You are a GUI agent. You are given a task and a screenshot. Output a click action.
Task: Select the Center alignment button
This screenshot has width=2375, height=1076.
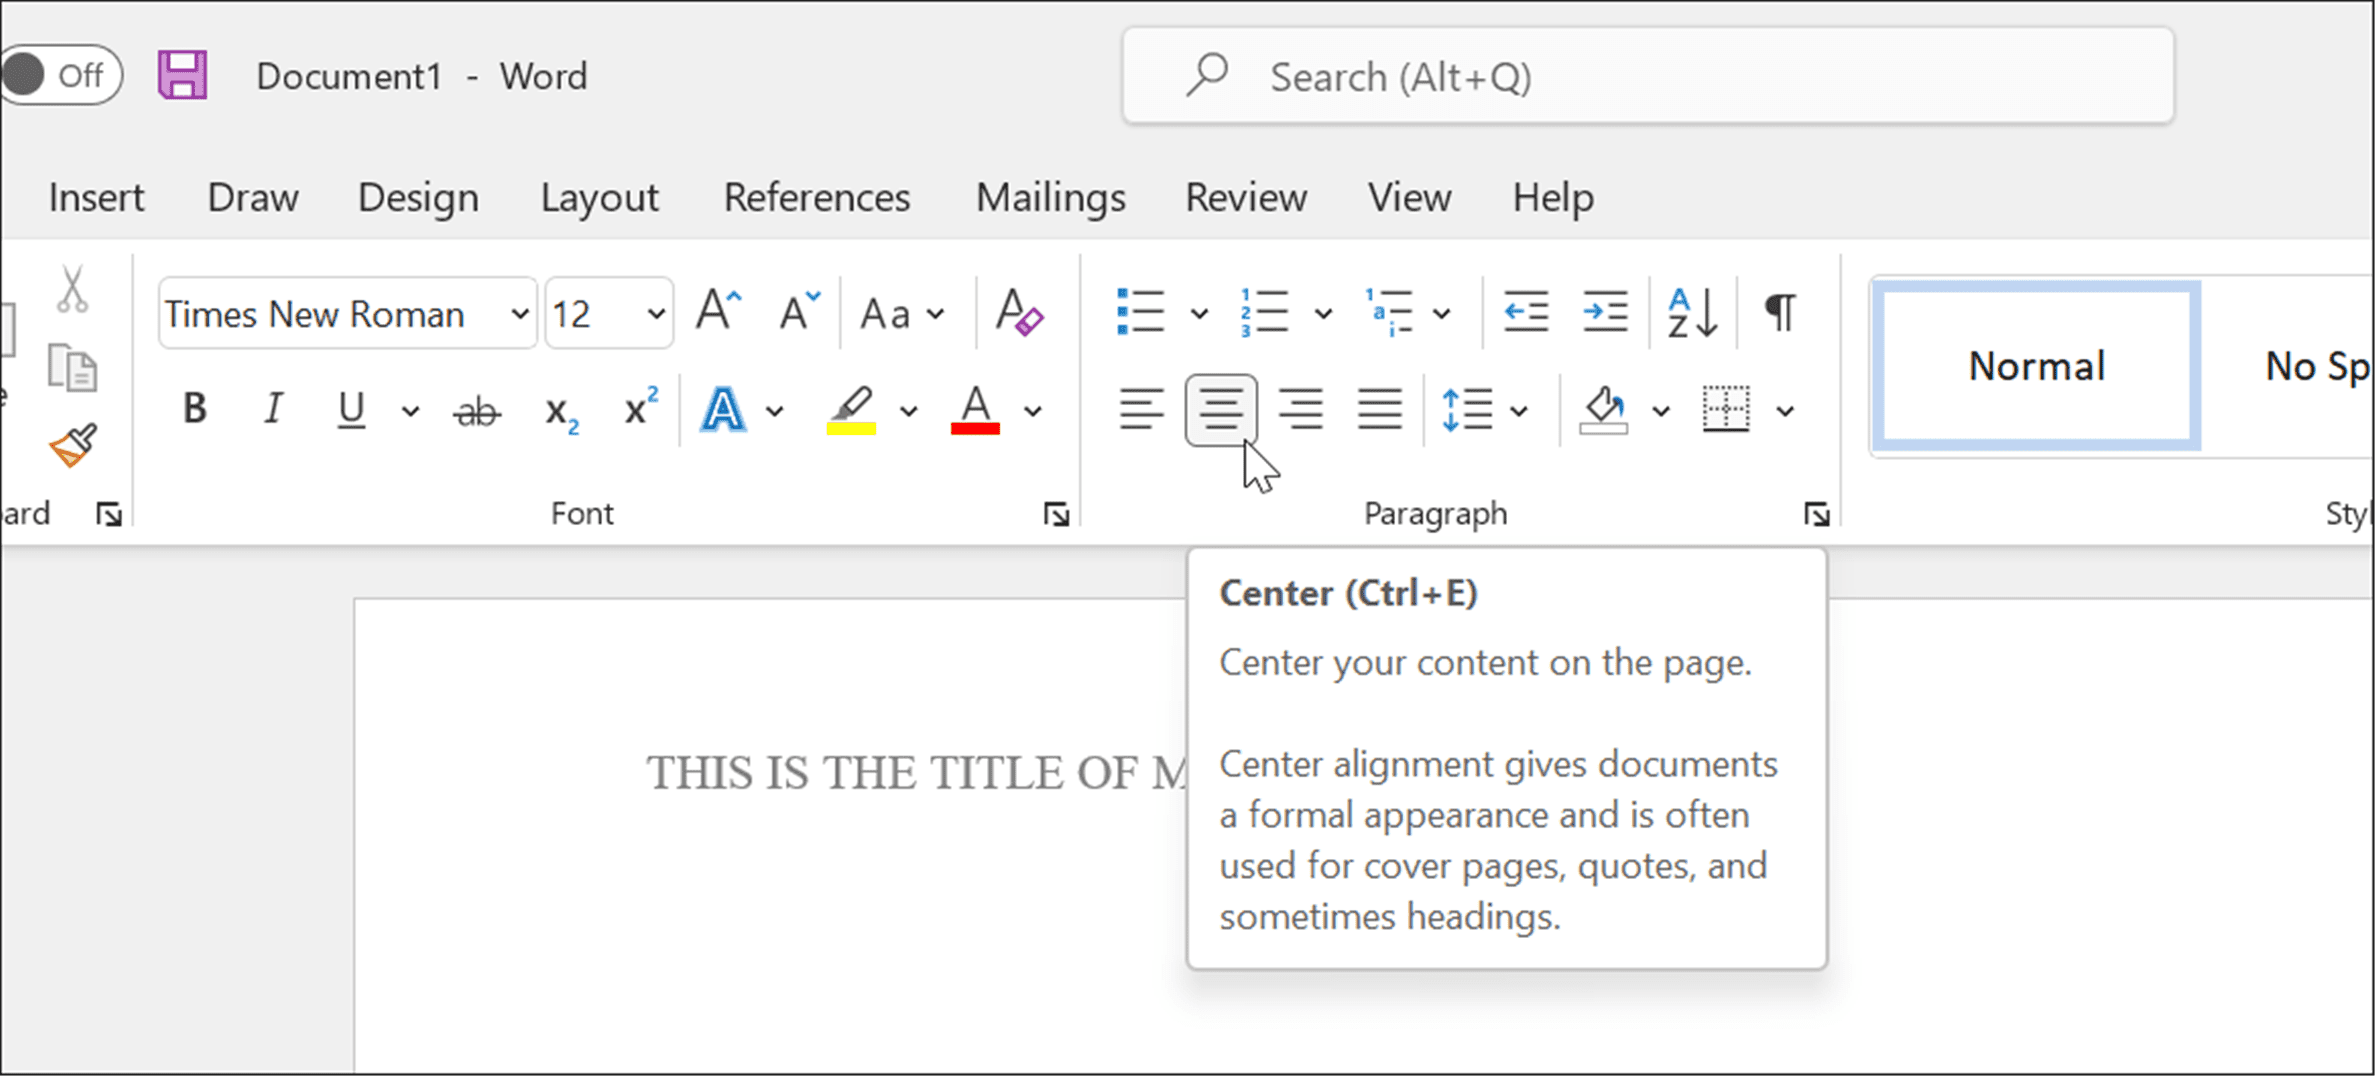1221,409
